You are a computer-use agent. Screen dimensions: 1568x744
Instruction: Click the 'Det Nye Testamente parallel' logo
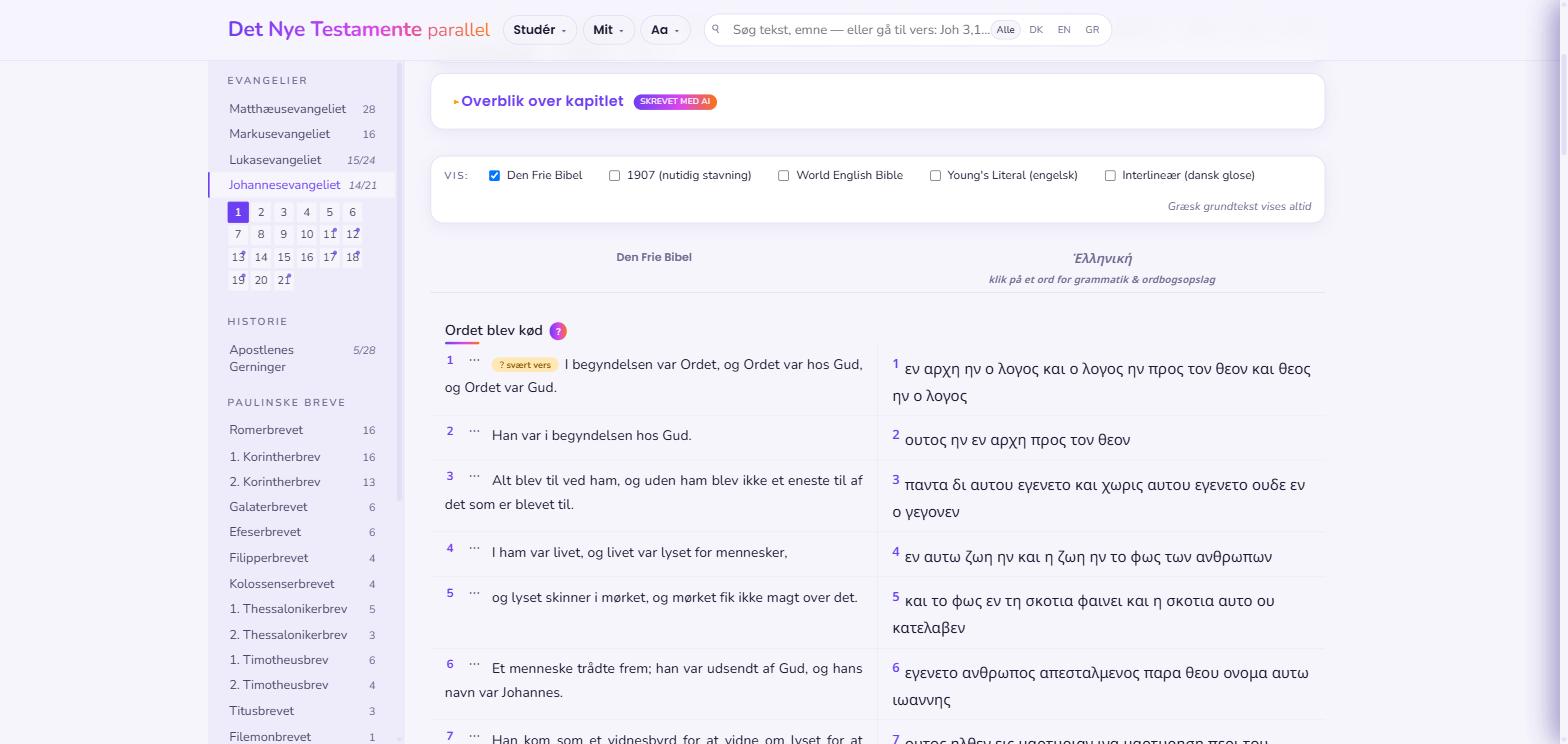pos(359,29)
